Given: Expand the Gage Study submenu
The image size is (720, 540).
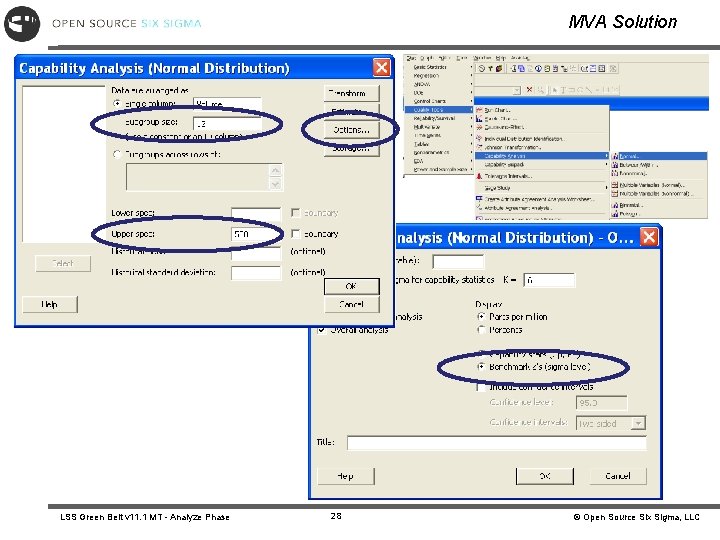Looking at the screenshot, I should [542, 188].
